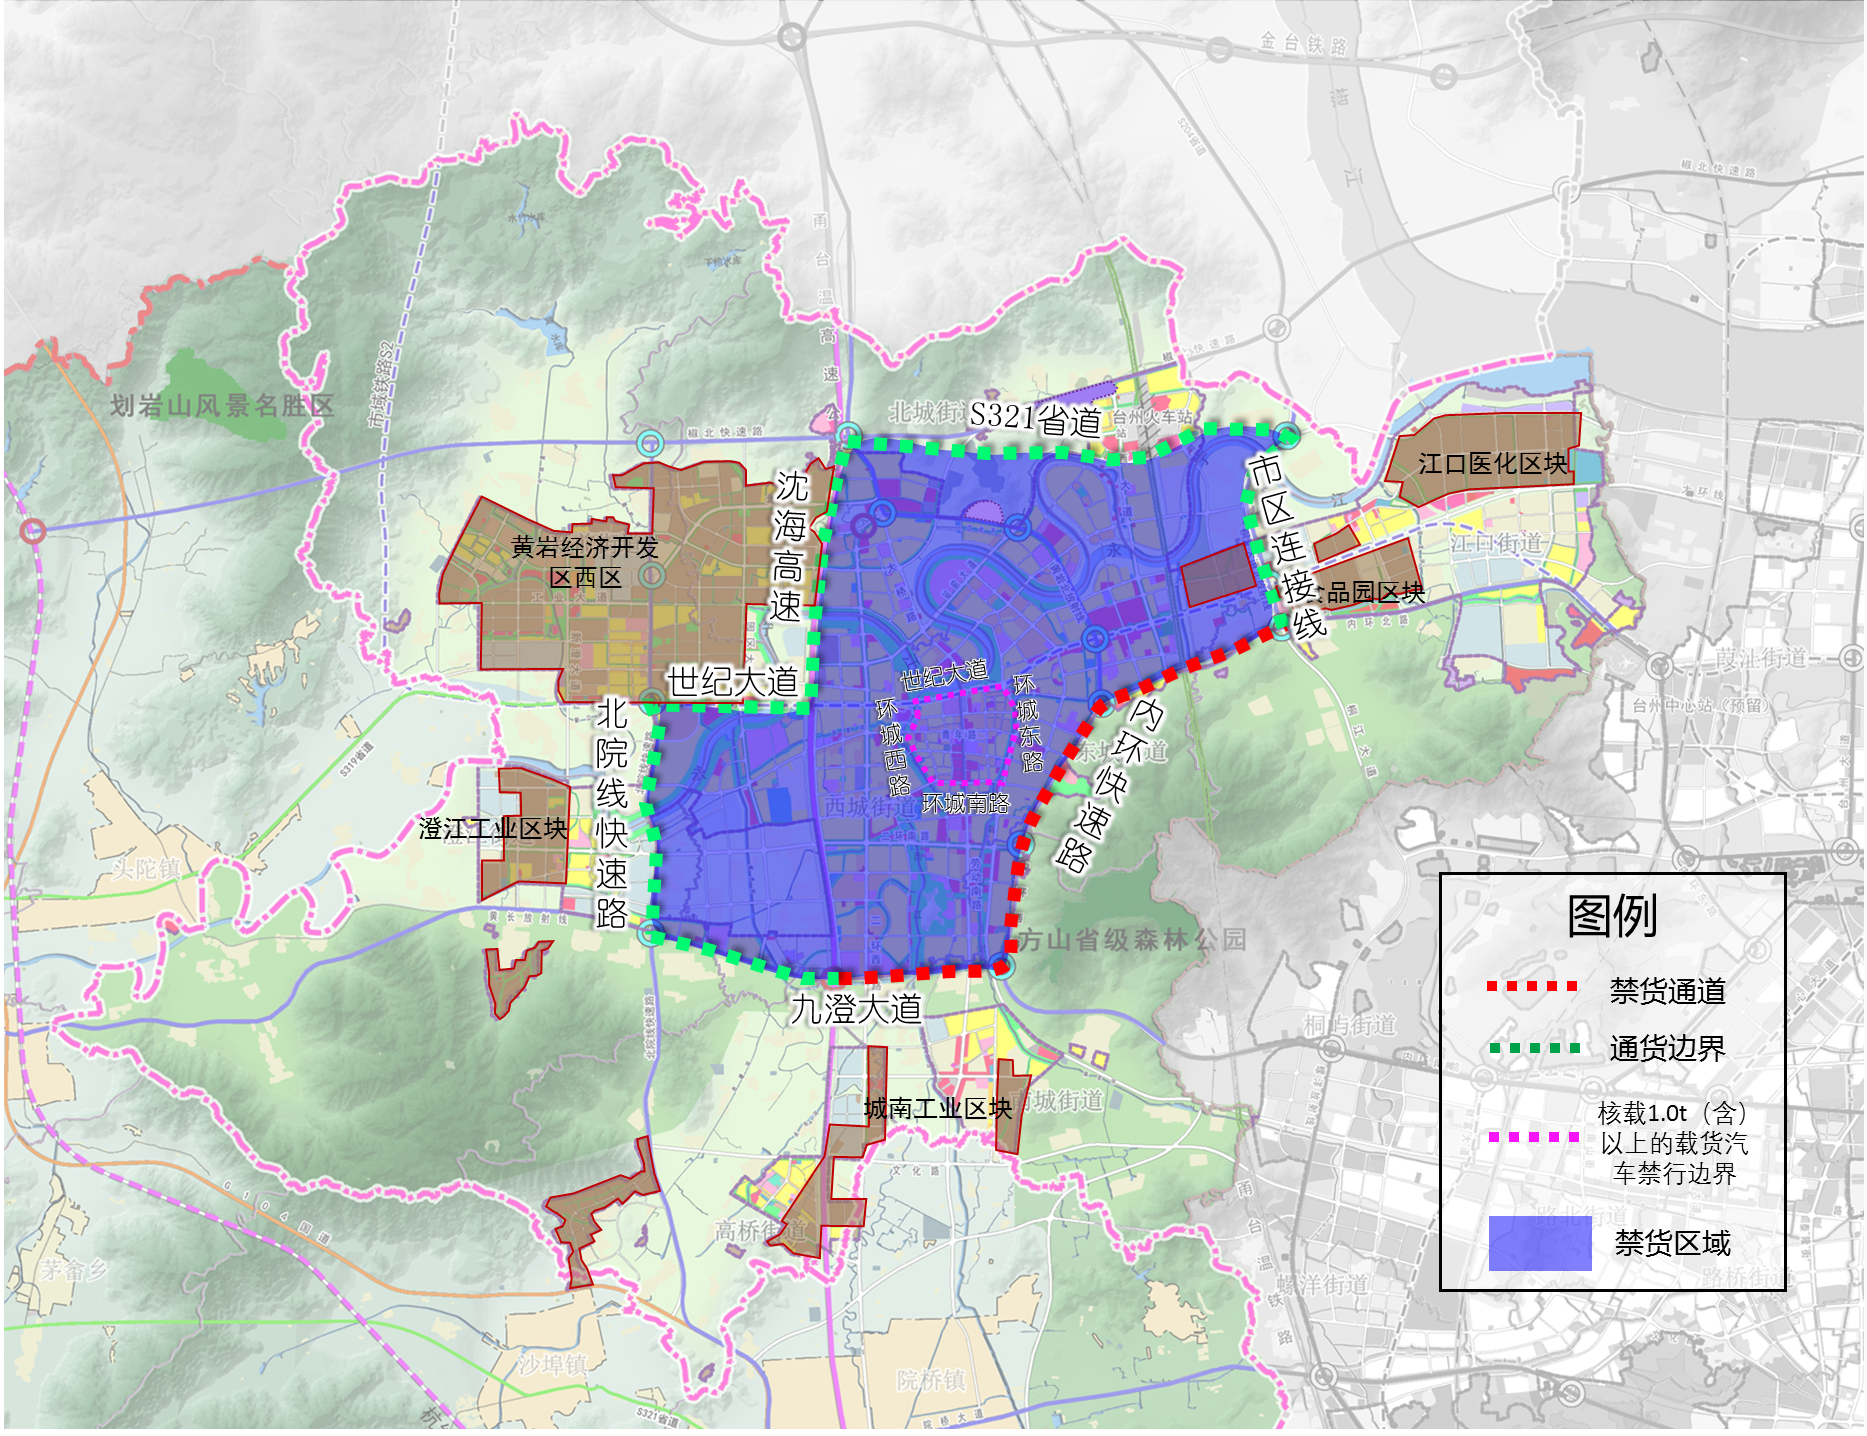Click the 螺洋街道 district label
This screenshot has width=1867, height=1436.
1322,1284
